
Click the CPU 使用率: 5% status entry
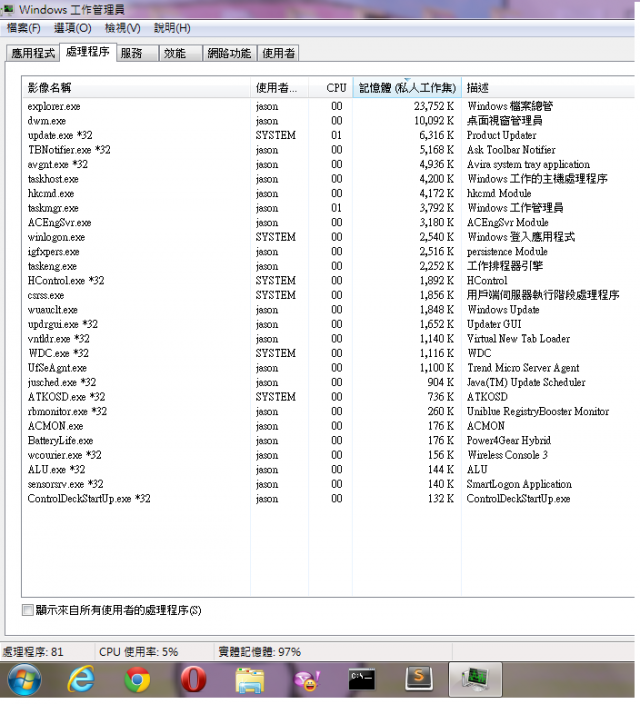pyautogui.click(x=139, y=652)
